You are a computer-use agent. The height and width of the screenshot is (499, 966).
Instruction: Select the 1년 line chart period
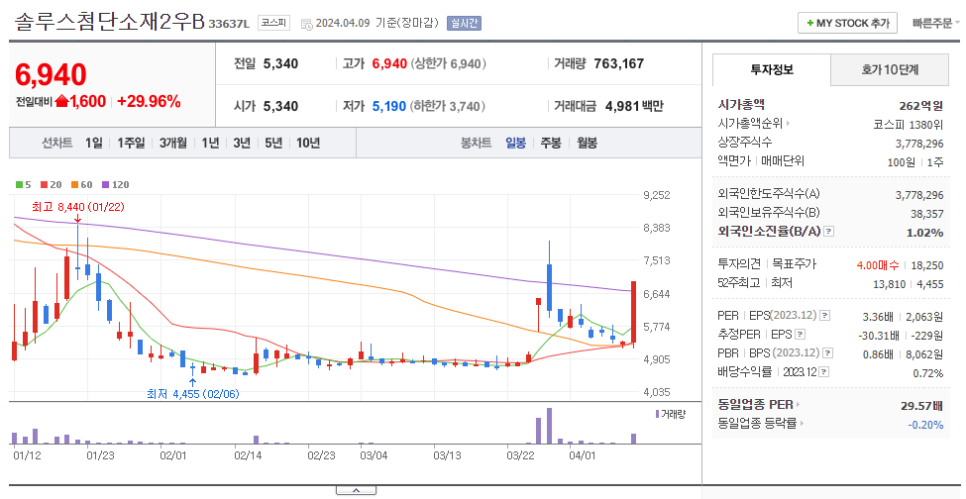coord(210,143)
